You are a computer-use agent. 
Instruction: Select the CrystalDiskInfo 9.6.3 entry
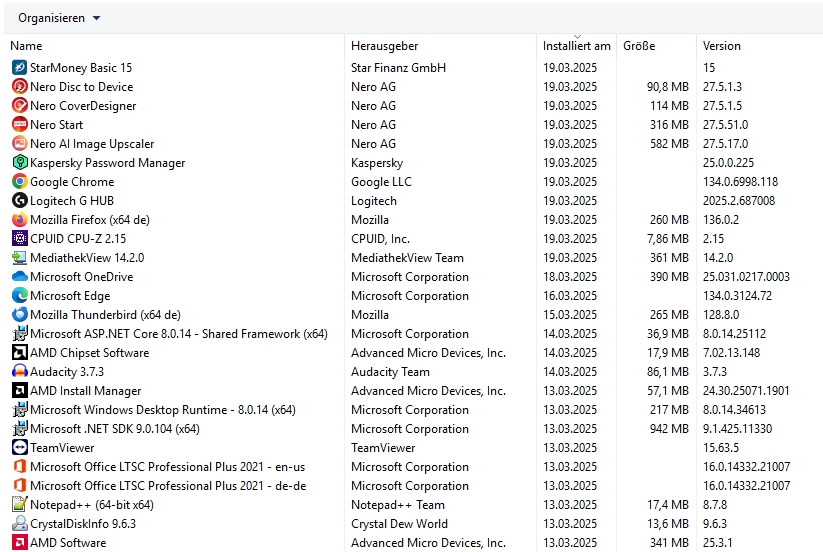pos(83,524)
